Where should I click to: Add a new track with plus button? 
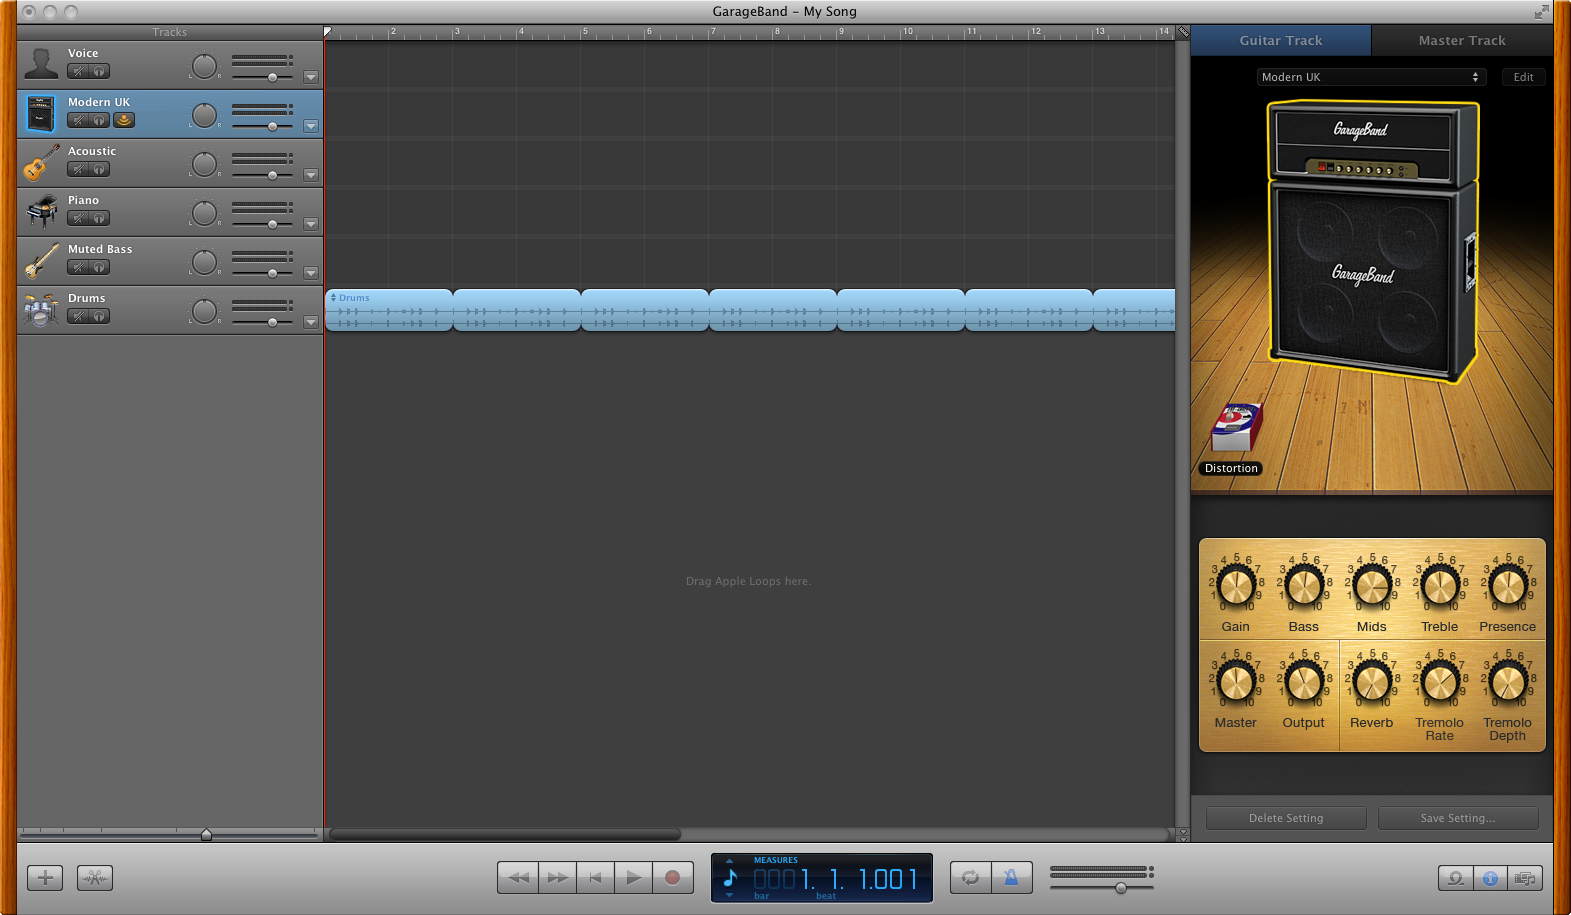tap(45, 878)
